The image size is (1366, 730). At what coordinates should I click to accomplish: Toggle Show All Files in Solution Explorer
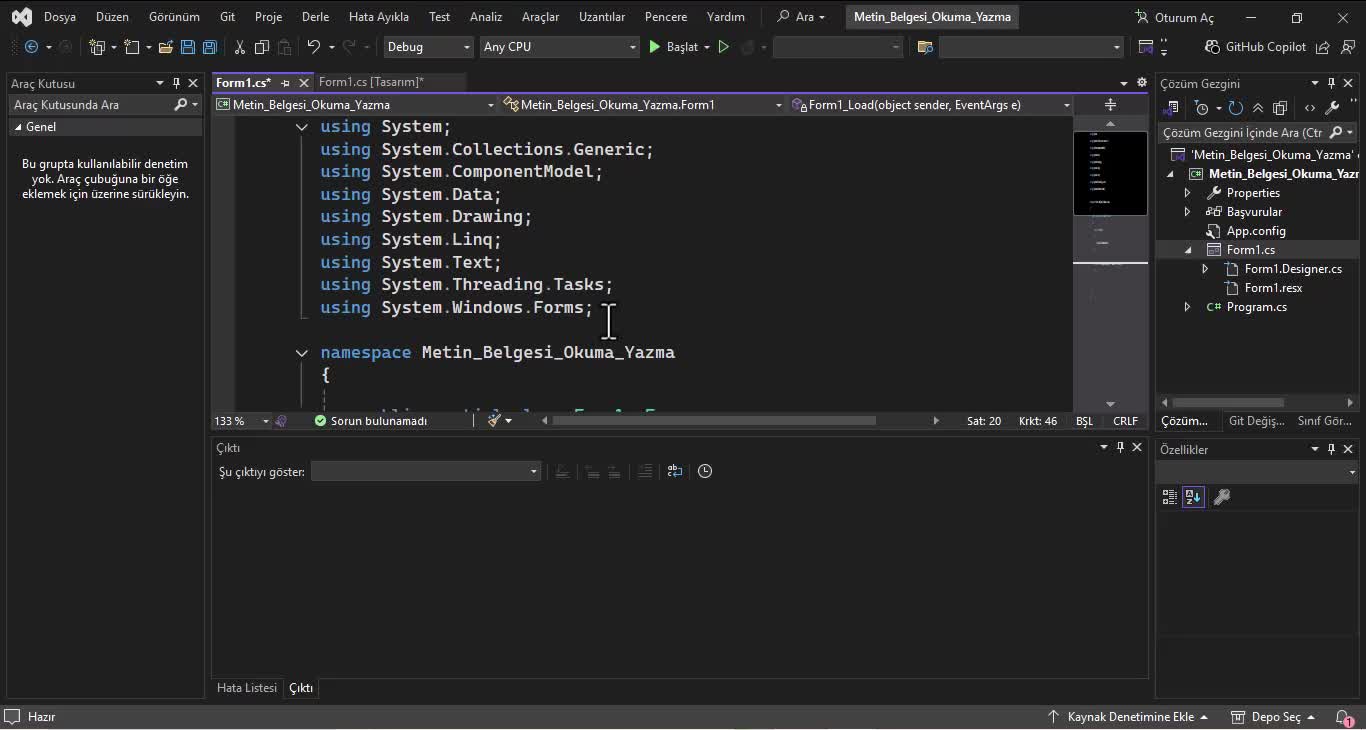[x=1280, y=108]
